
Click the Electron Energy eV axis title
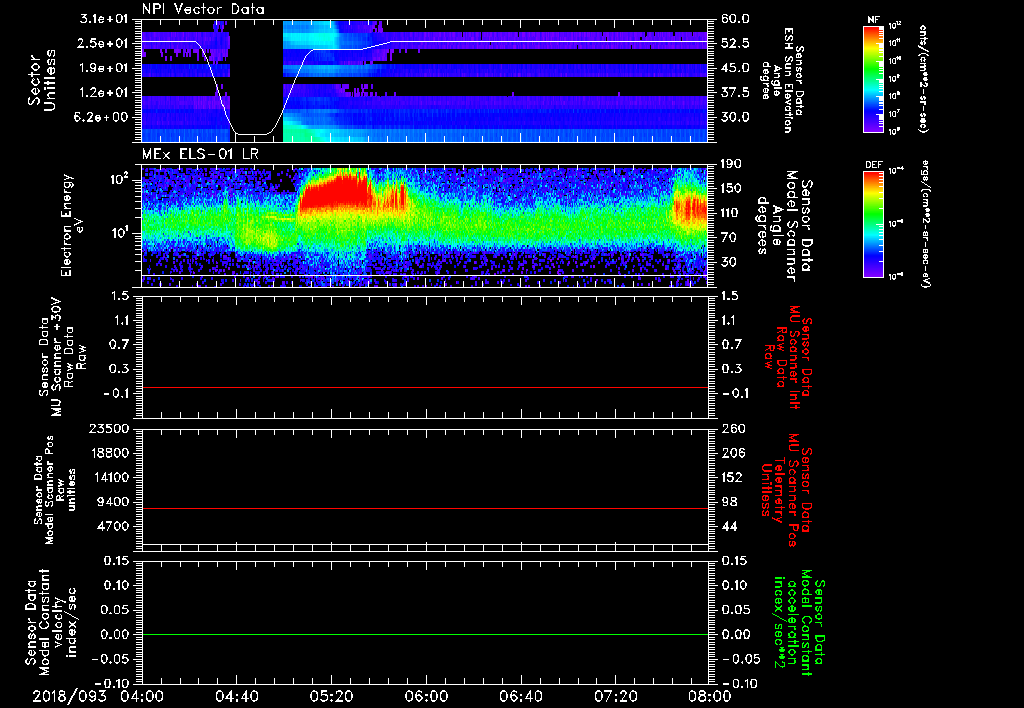pos(74,225)
